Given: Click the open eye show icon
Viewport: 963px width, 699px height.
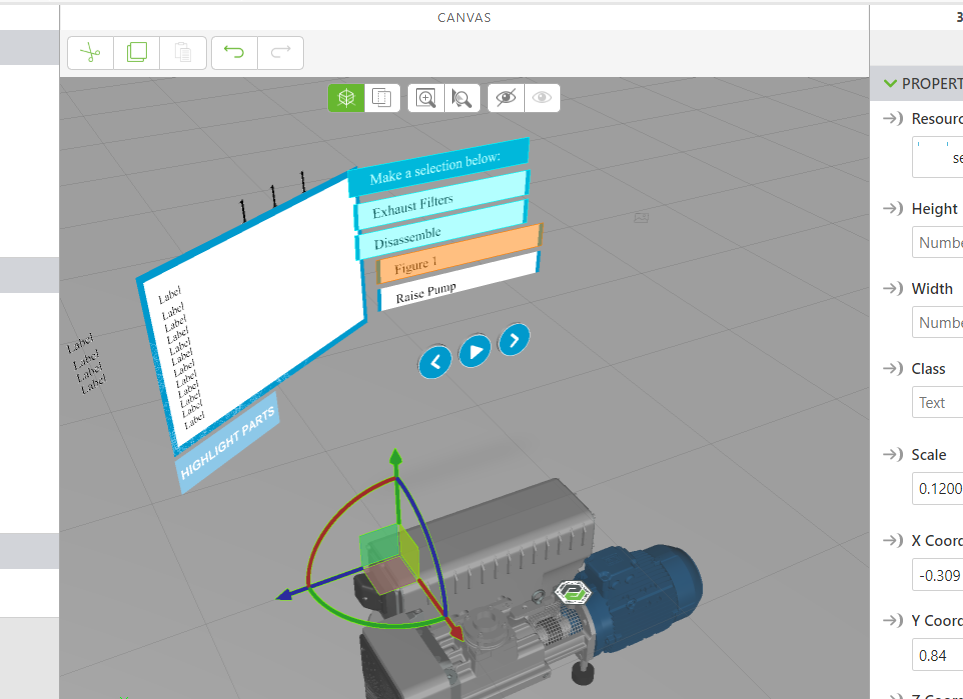Looking at the screenshot, I should (542, 98).
